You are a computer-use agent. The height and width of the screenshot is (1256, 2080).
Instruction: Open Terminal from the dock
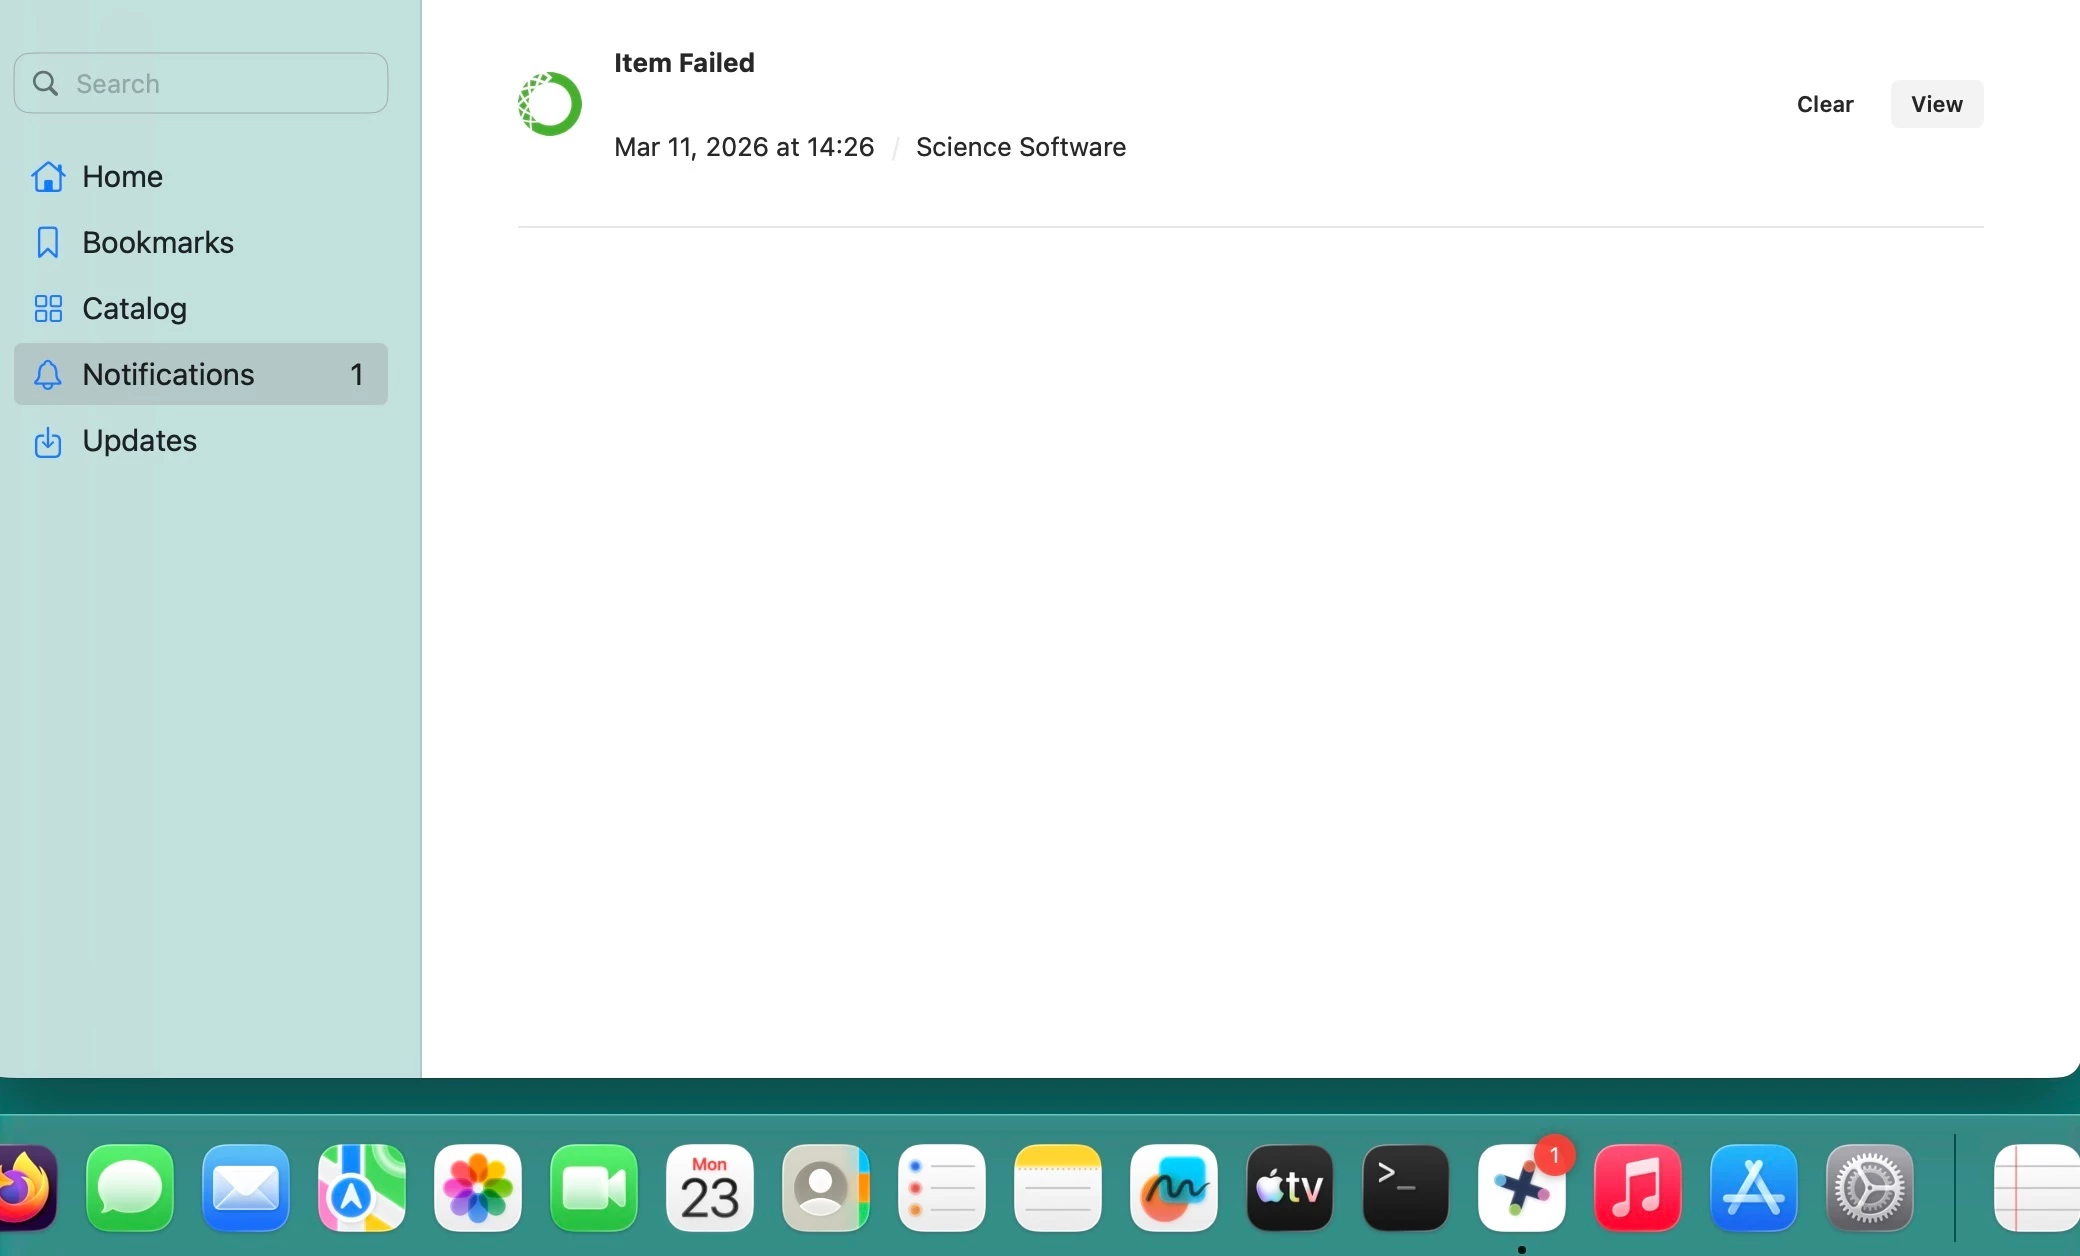click(x=1406, y=1188)
